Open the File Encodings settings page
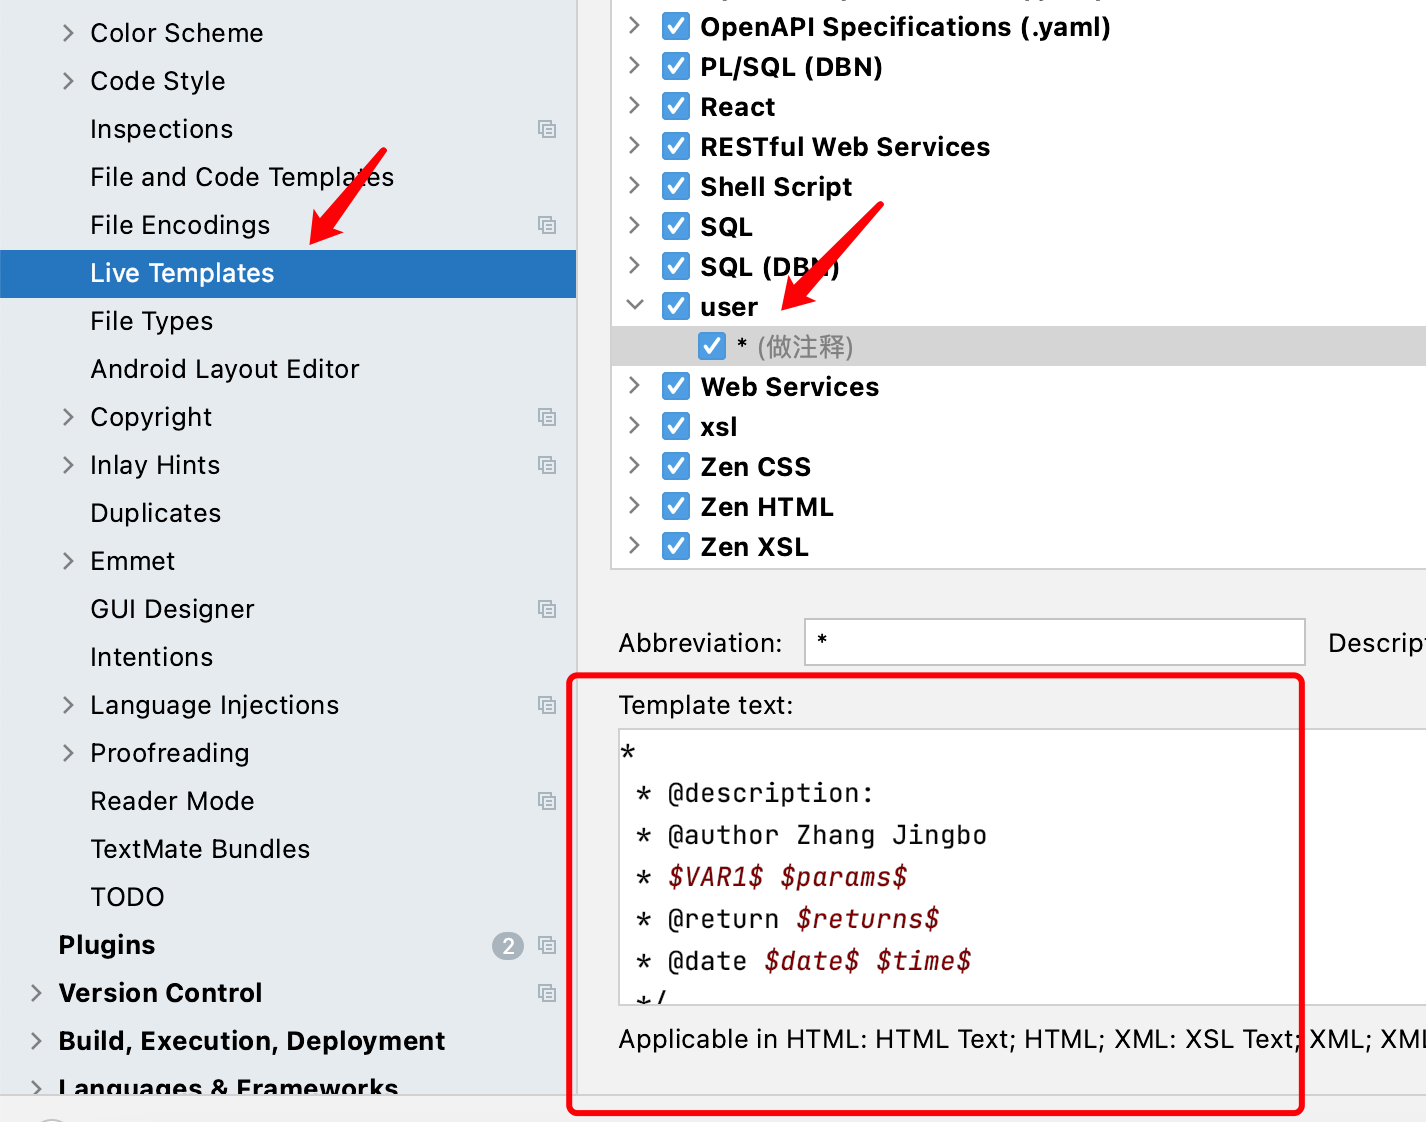Viewport: 1426px width, 1122px height. coord(180,225)
